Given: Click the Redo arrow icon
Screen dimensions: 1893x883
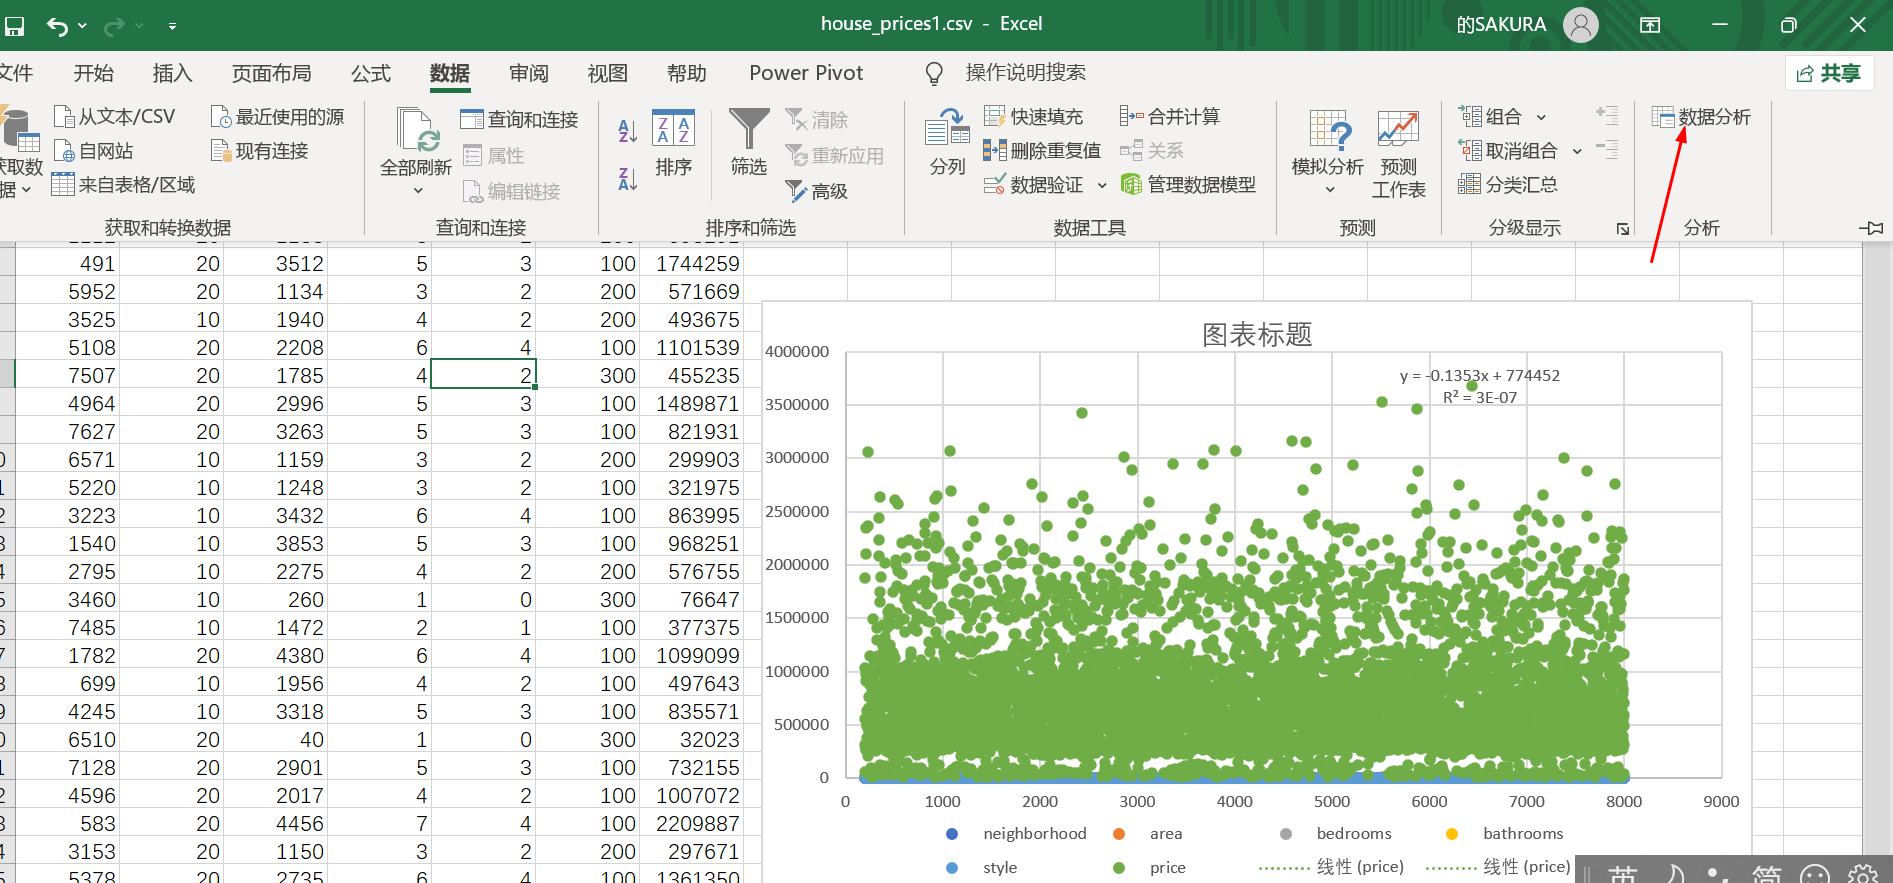Looking at the screenshot, I should (114, 26).
